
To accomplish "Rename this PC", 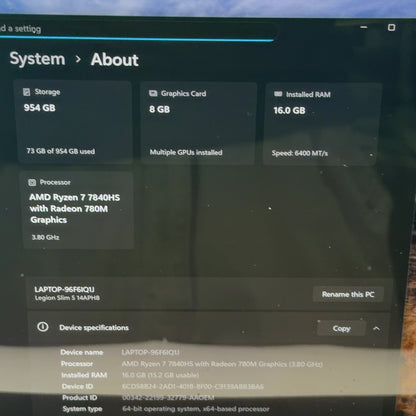I will pos(348,294).
